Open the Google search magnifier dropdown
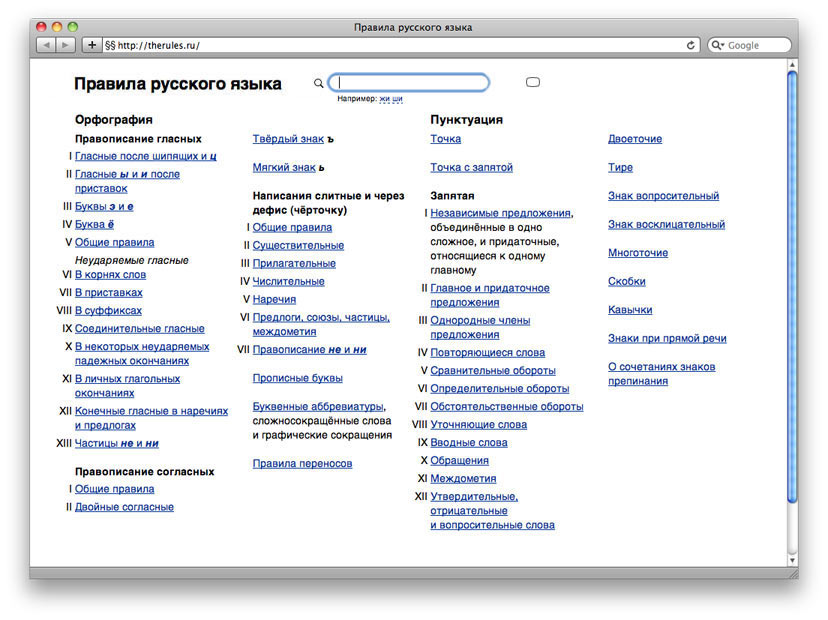This screenshot has height=620, width=828. (718, 45)
